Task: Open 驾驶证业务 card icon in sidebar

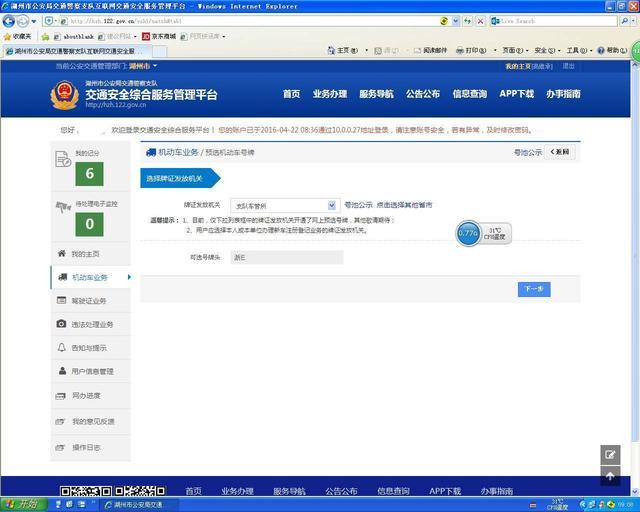Action: pos(61,301)
